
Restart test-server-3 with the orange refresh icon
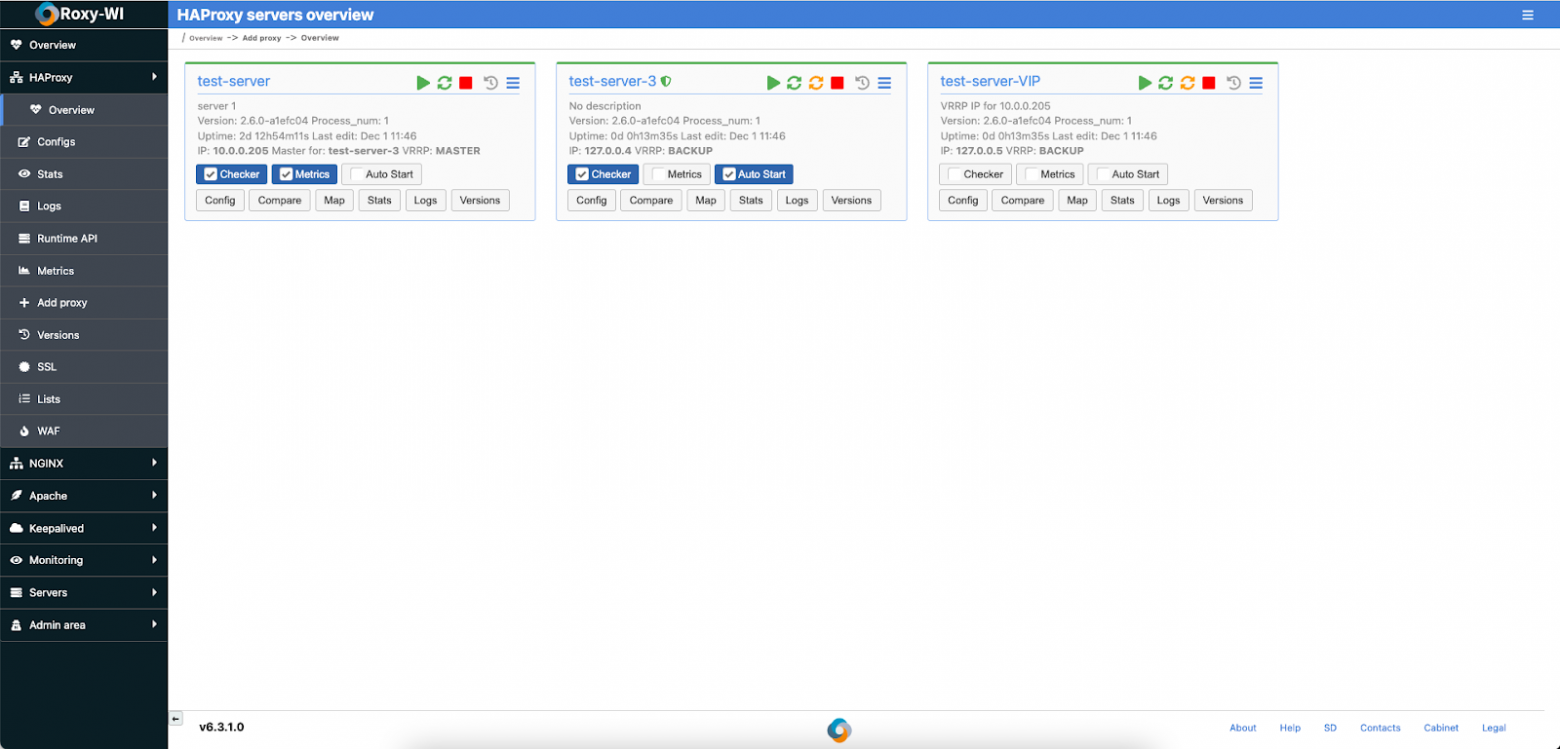[816, 83]
